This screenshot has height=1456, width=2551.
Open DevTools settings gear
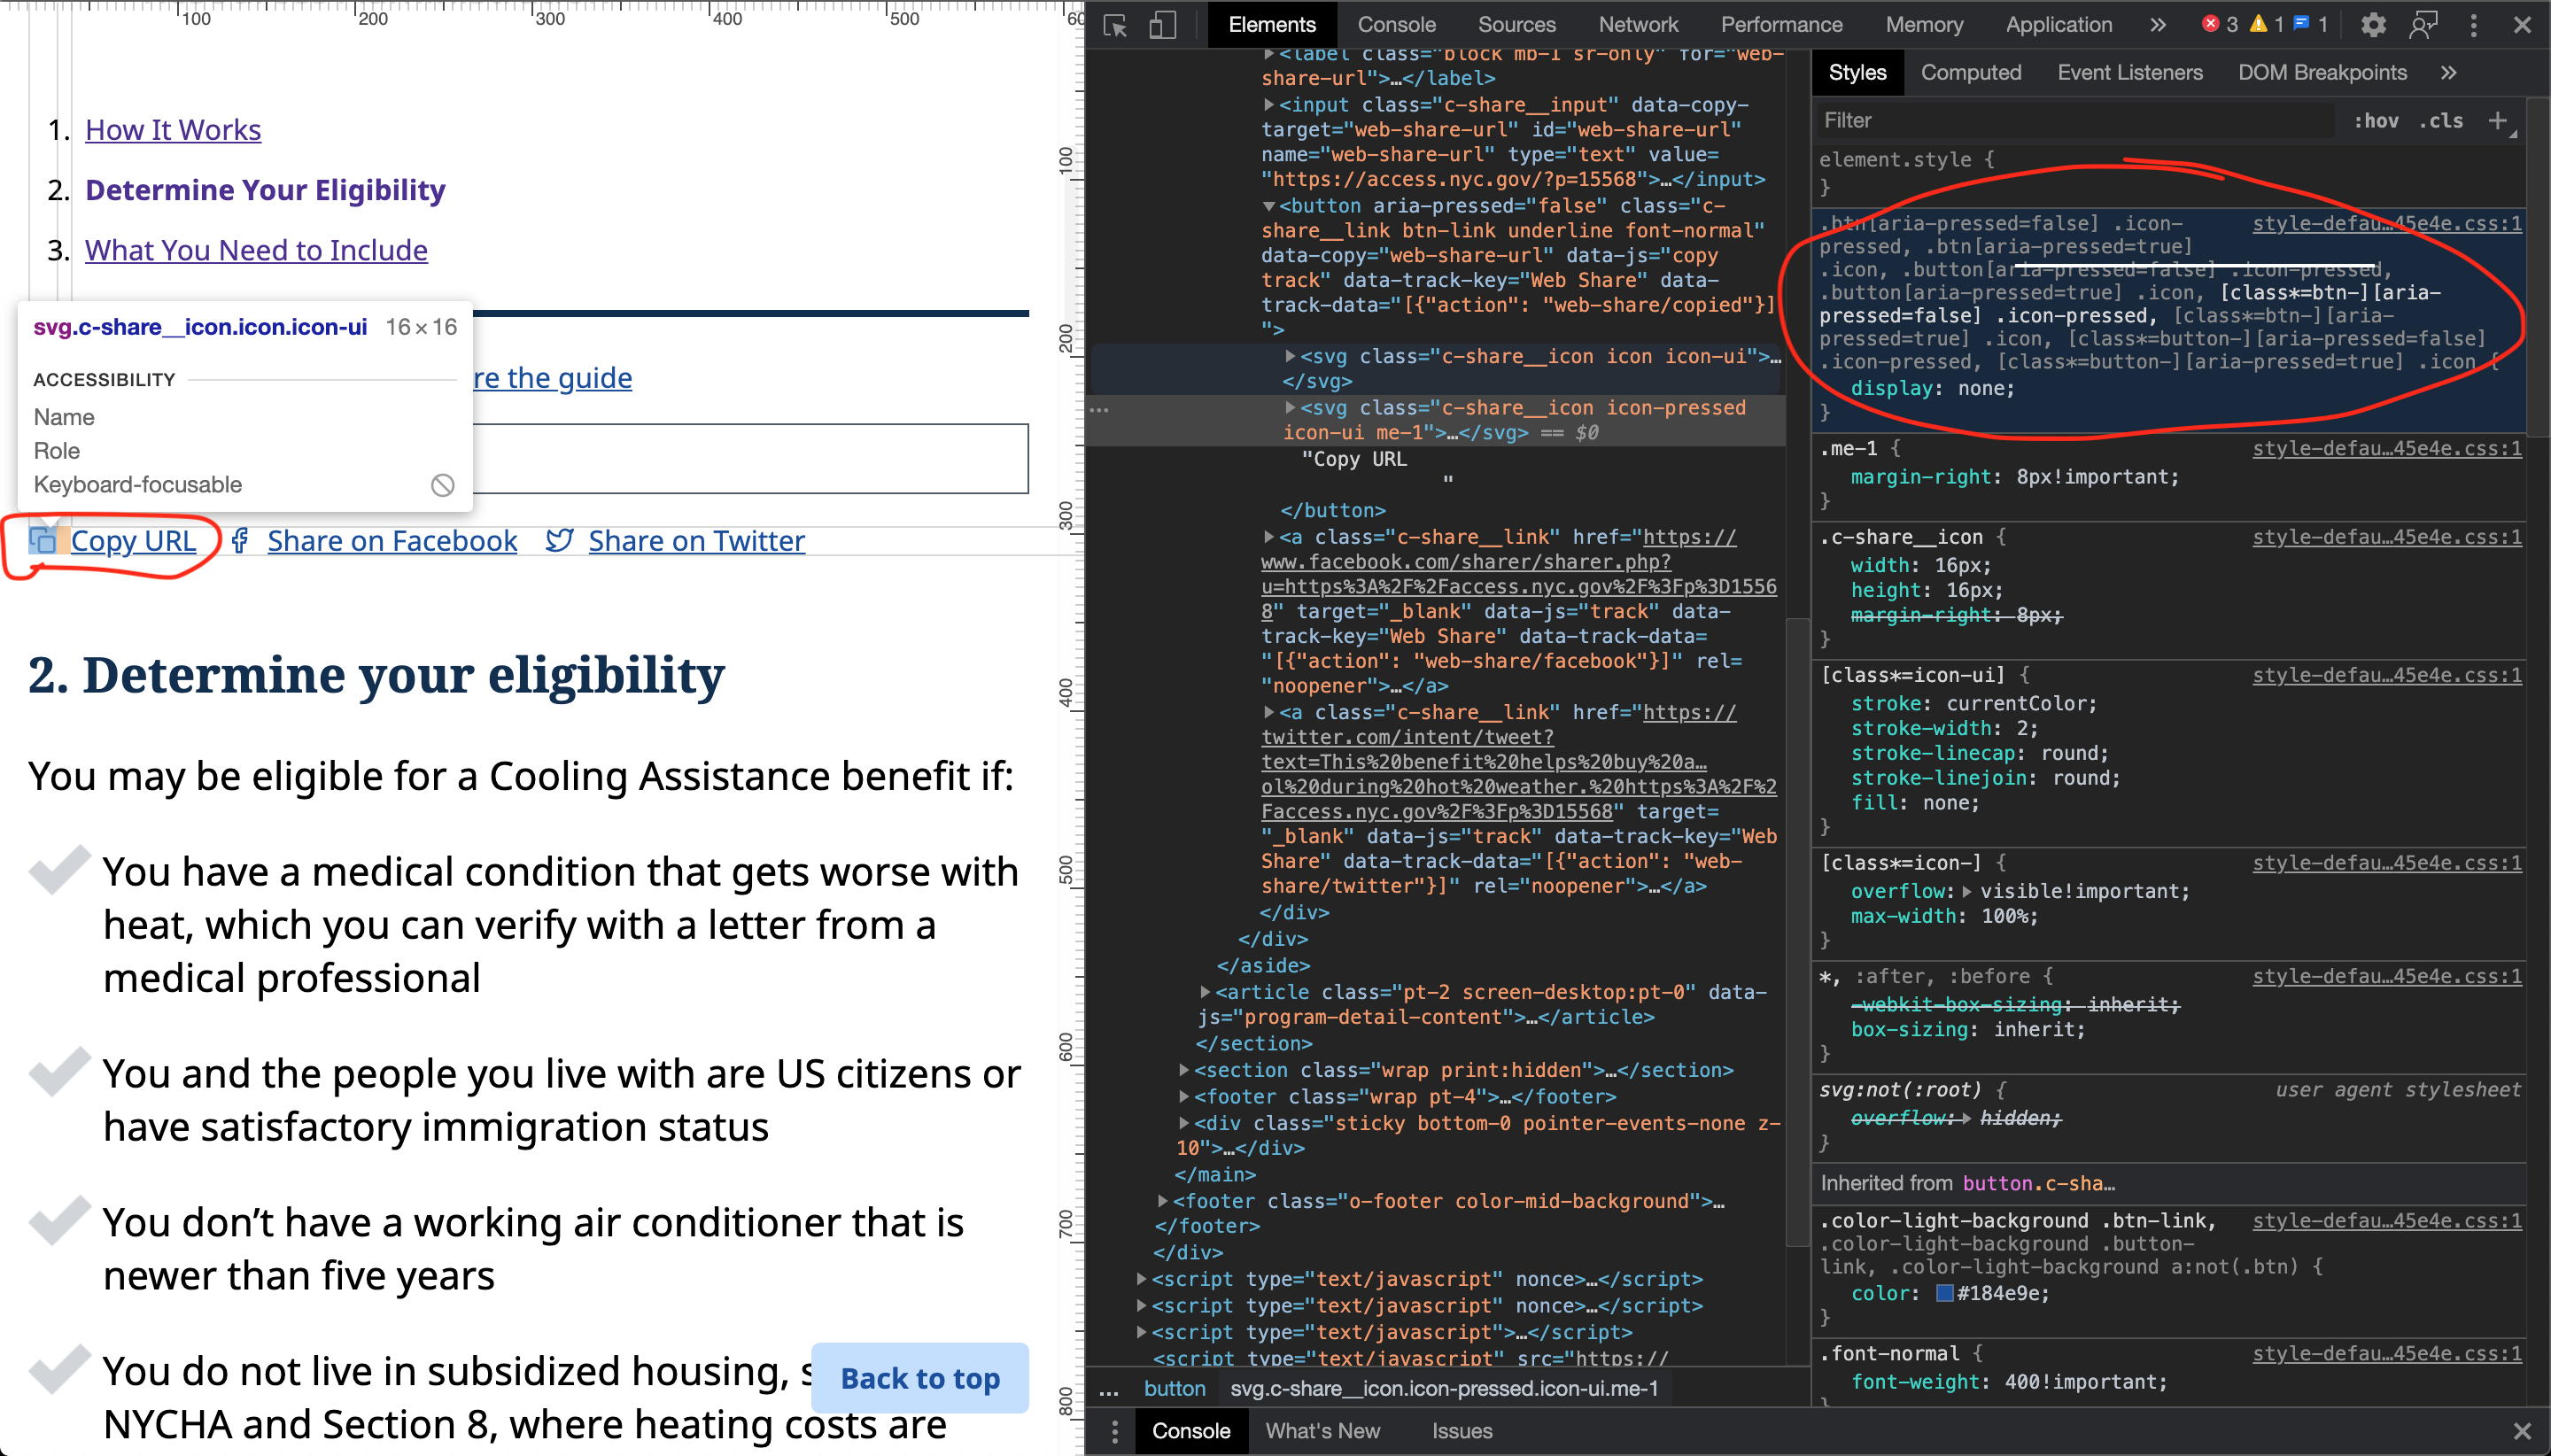point(2373,25)
